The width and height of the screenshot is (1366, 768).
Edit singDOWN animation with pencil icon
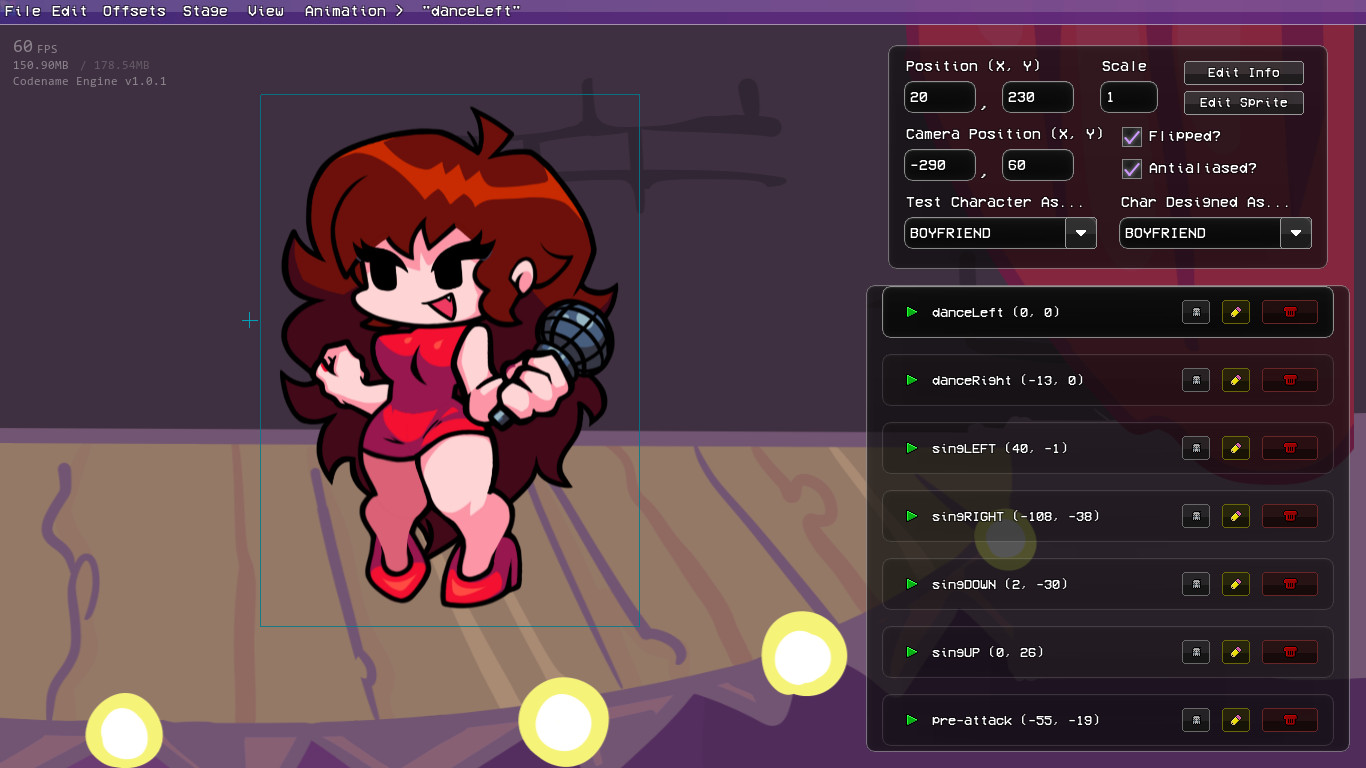1236,584
